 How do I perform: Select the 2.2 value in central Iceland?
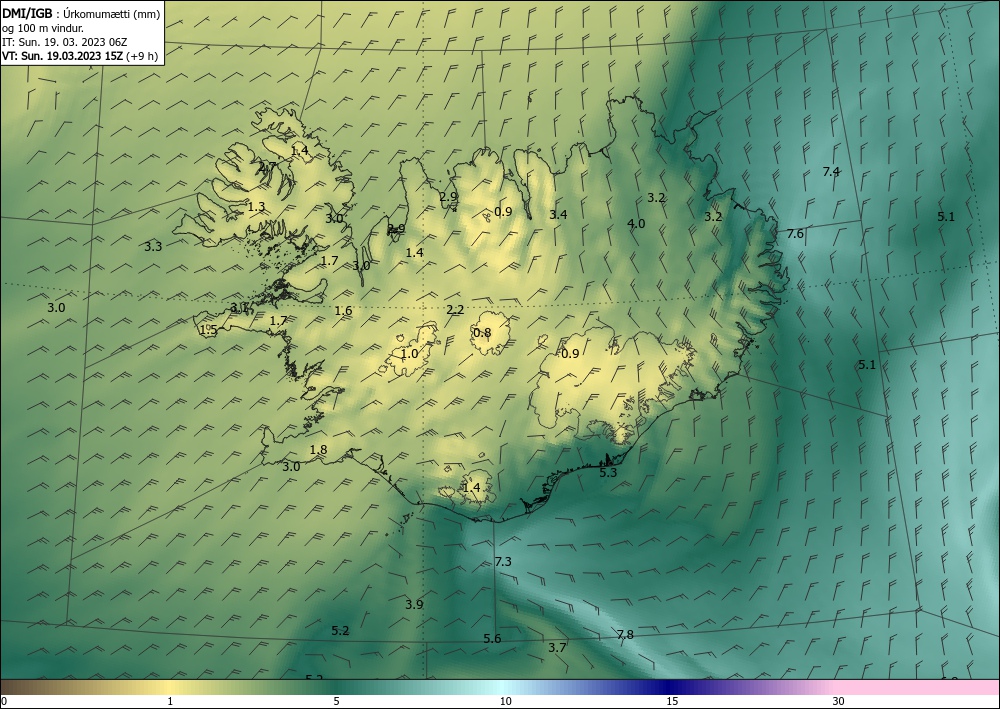[455, 309]
